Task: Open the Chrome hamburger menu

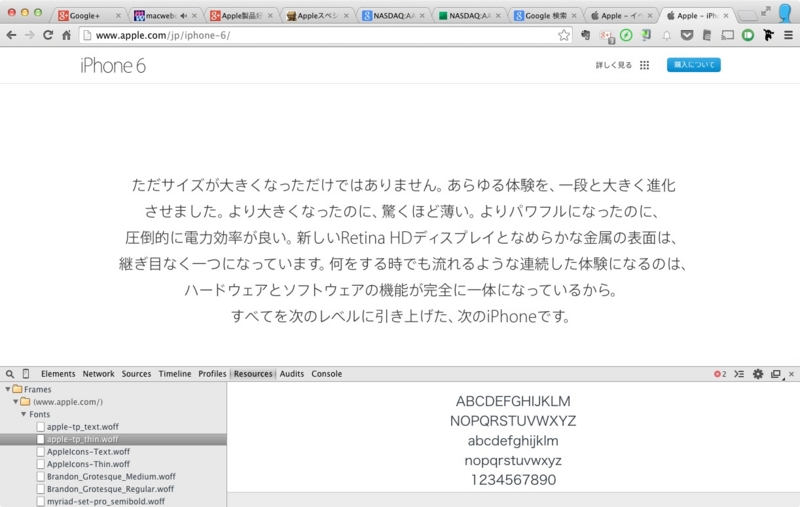Action: point(788,35)
